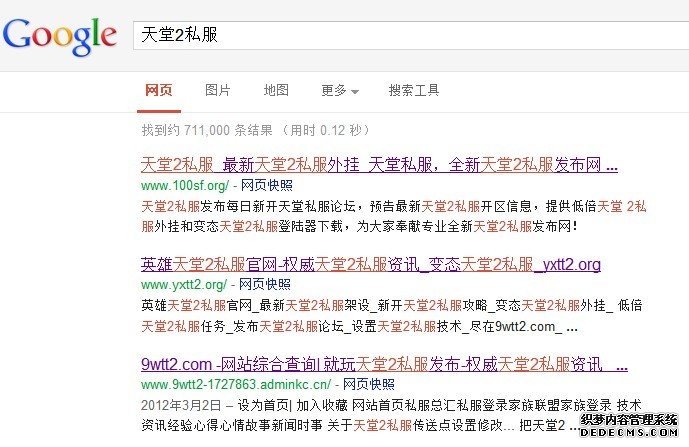Click the Google logo
The width and height of the screenshot is (689, 447).
60,36
